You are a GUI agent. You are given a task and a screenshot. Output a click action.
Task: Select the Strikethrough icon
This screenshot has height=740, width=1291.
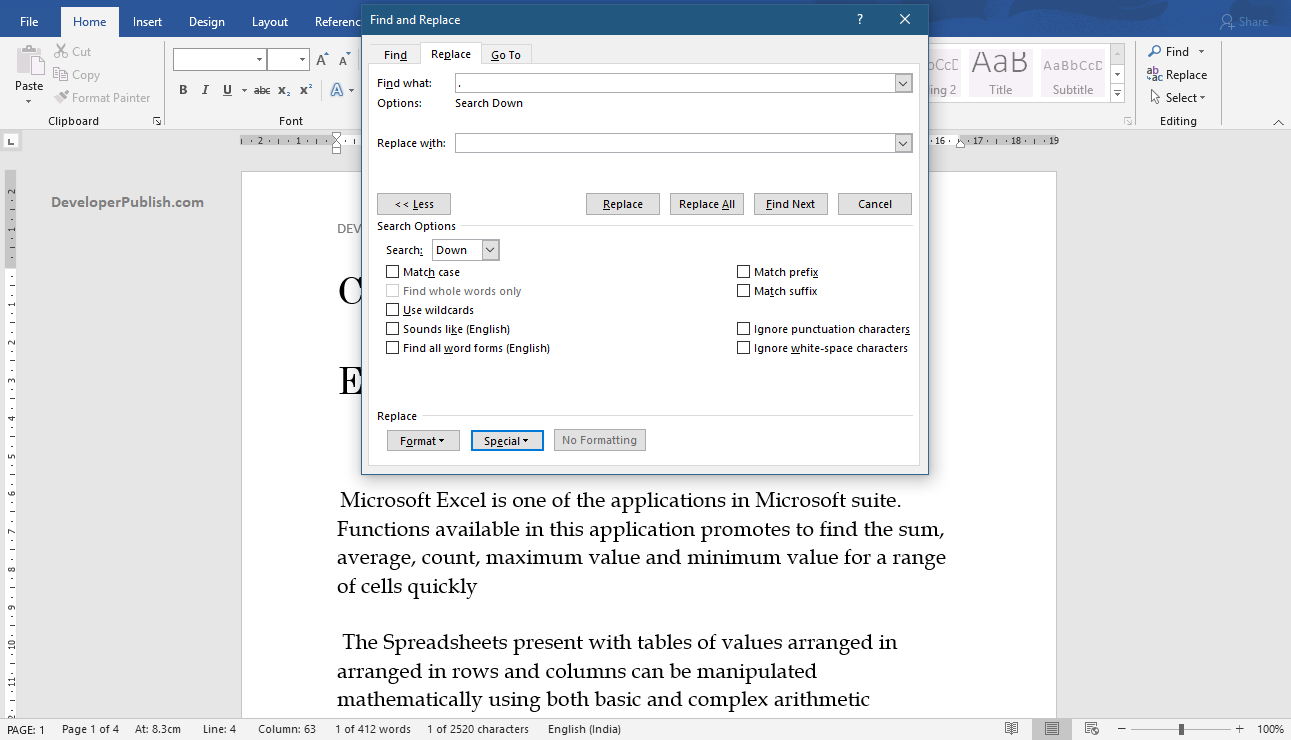click(x=261, y=89)
